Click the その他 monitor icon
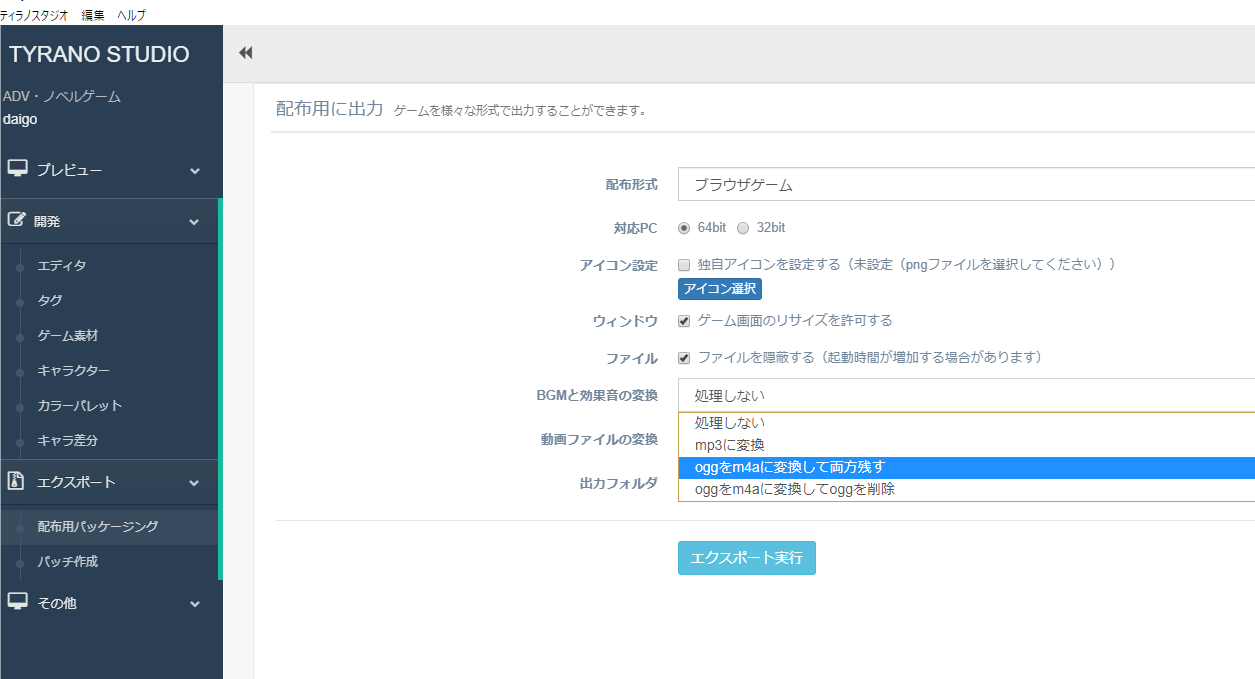 17,602
